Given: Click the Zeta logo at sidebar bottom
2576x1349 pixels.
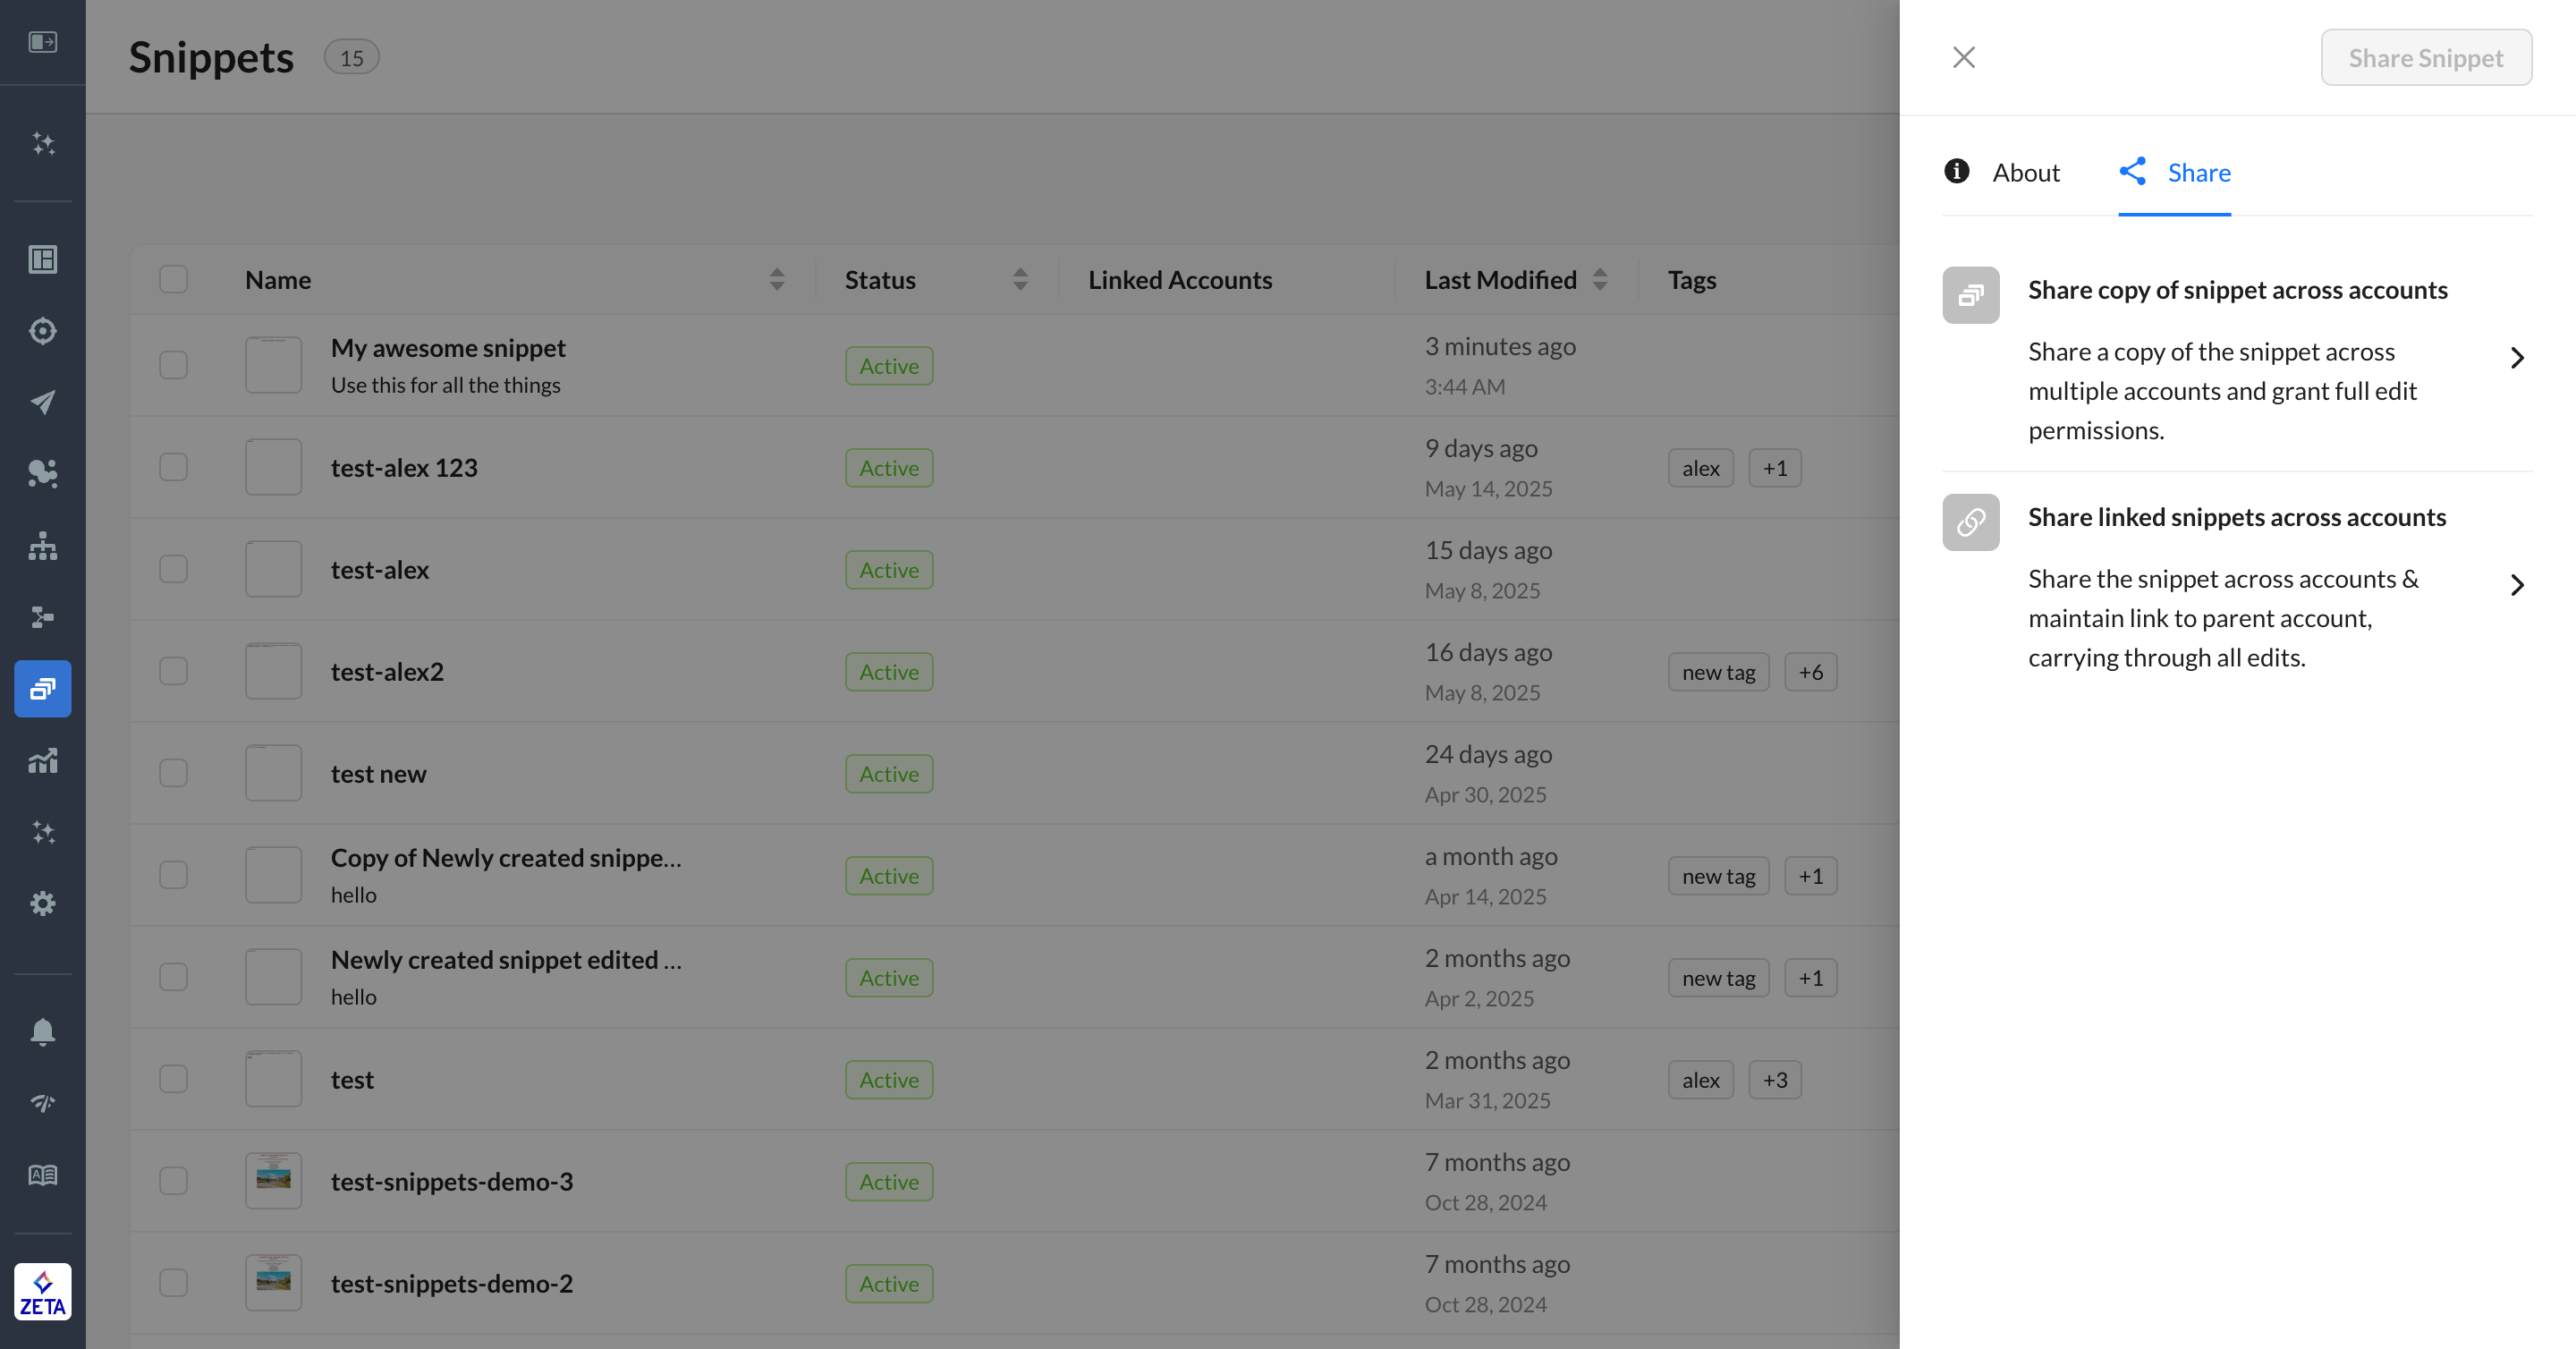Looking at the screenshot, I should tap(42, 1291).
